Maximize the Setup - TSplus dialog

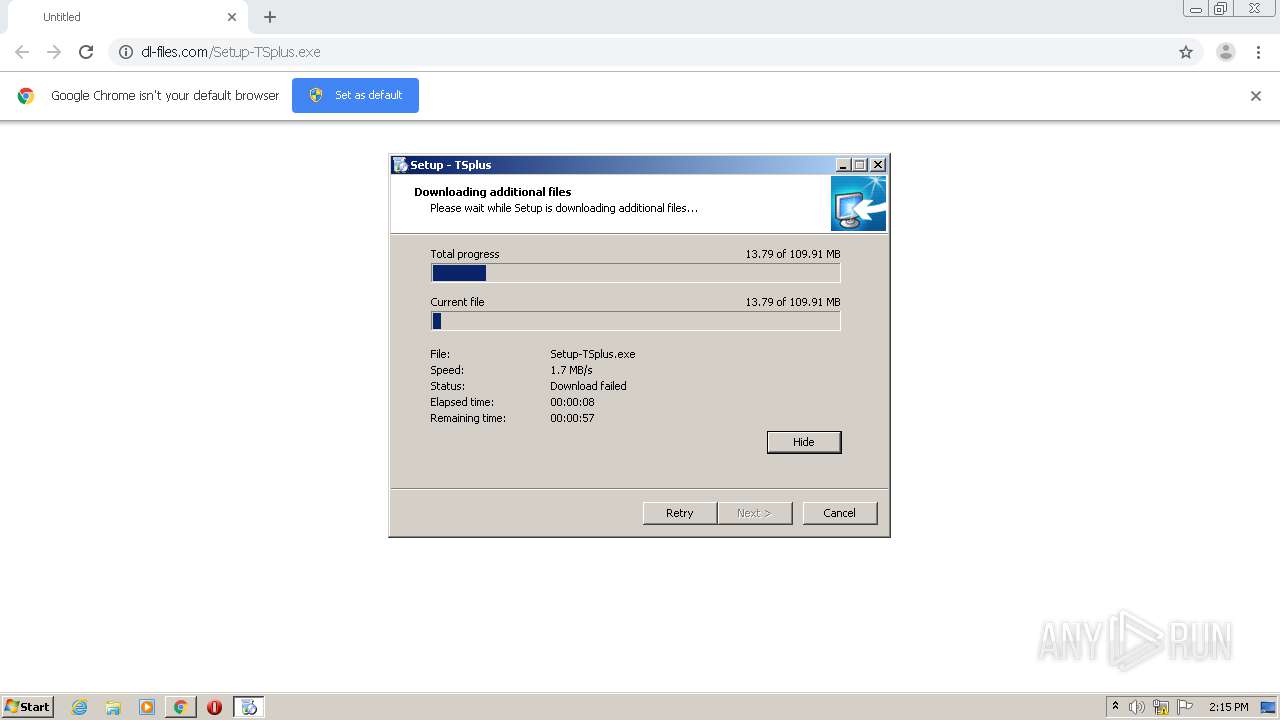click(859, 165)
